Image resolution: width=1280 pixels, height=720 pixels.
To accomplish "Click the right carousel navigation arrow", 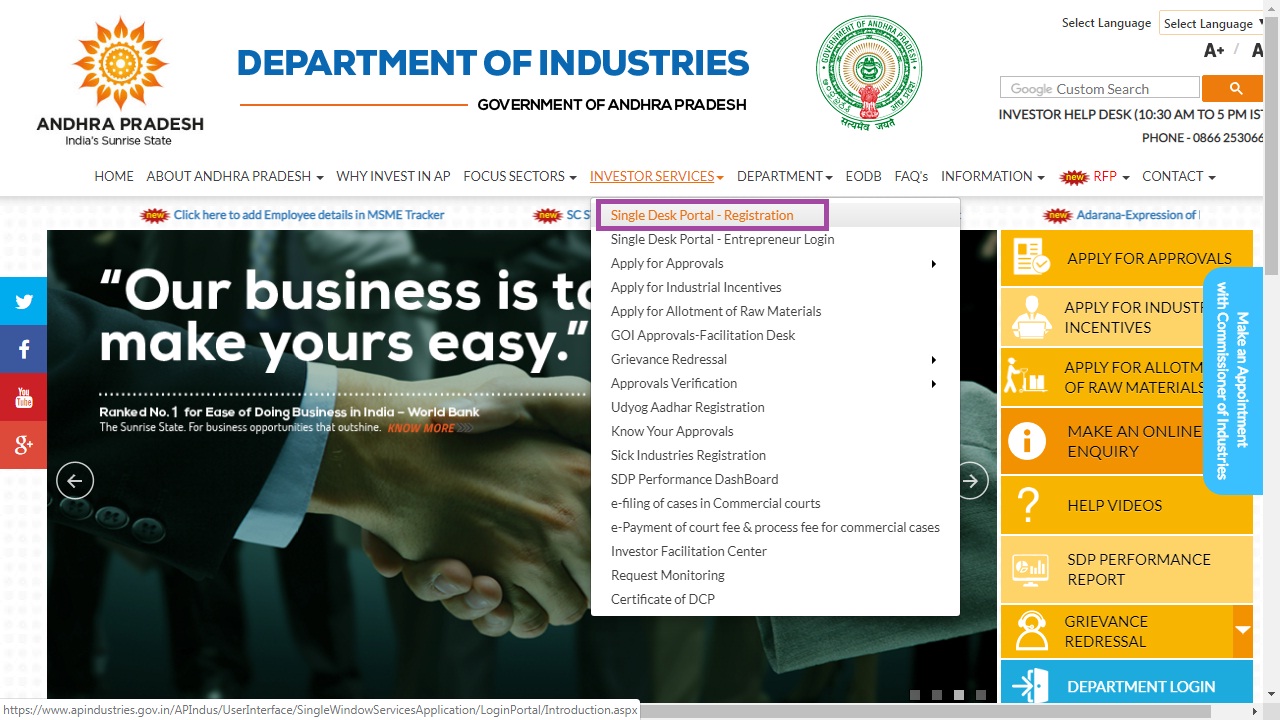I will [970, 481].
